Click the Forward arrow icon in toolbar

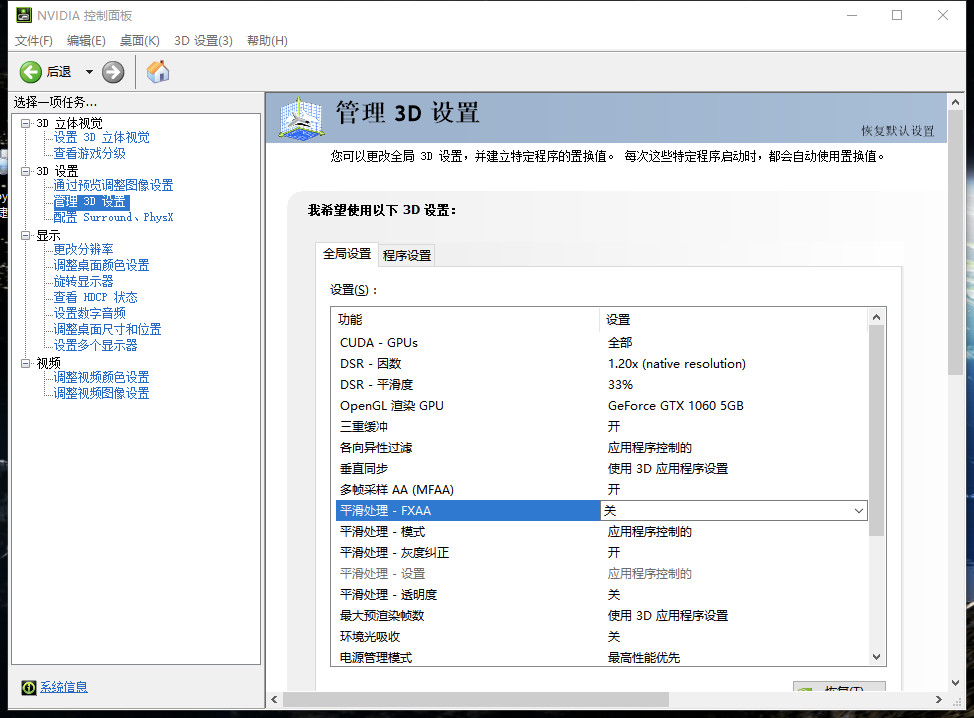(x=113, y=72)
